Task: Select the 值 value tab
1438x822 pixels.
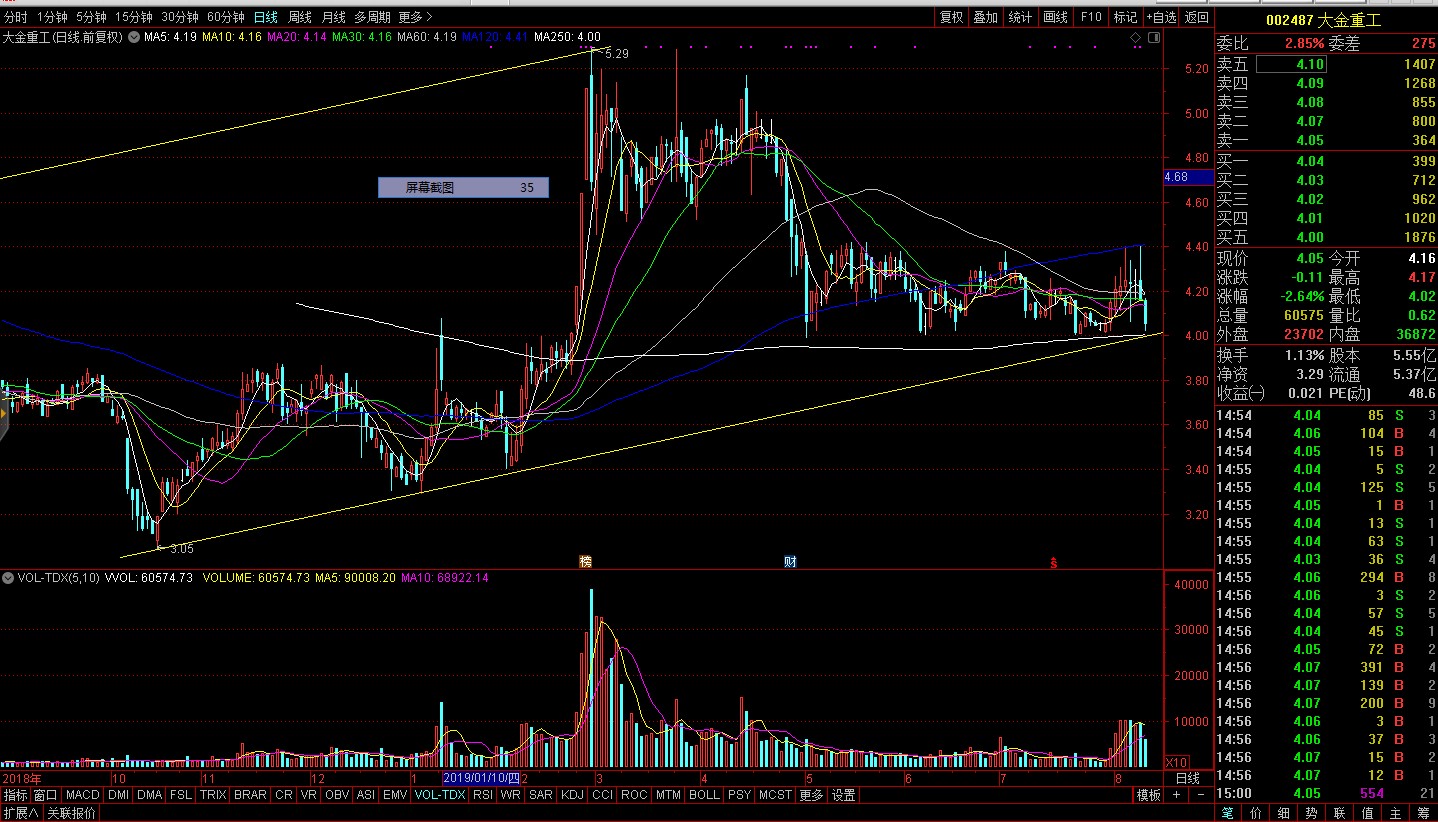Action: click(x=1367, y=813)
